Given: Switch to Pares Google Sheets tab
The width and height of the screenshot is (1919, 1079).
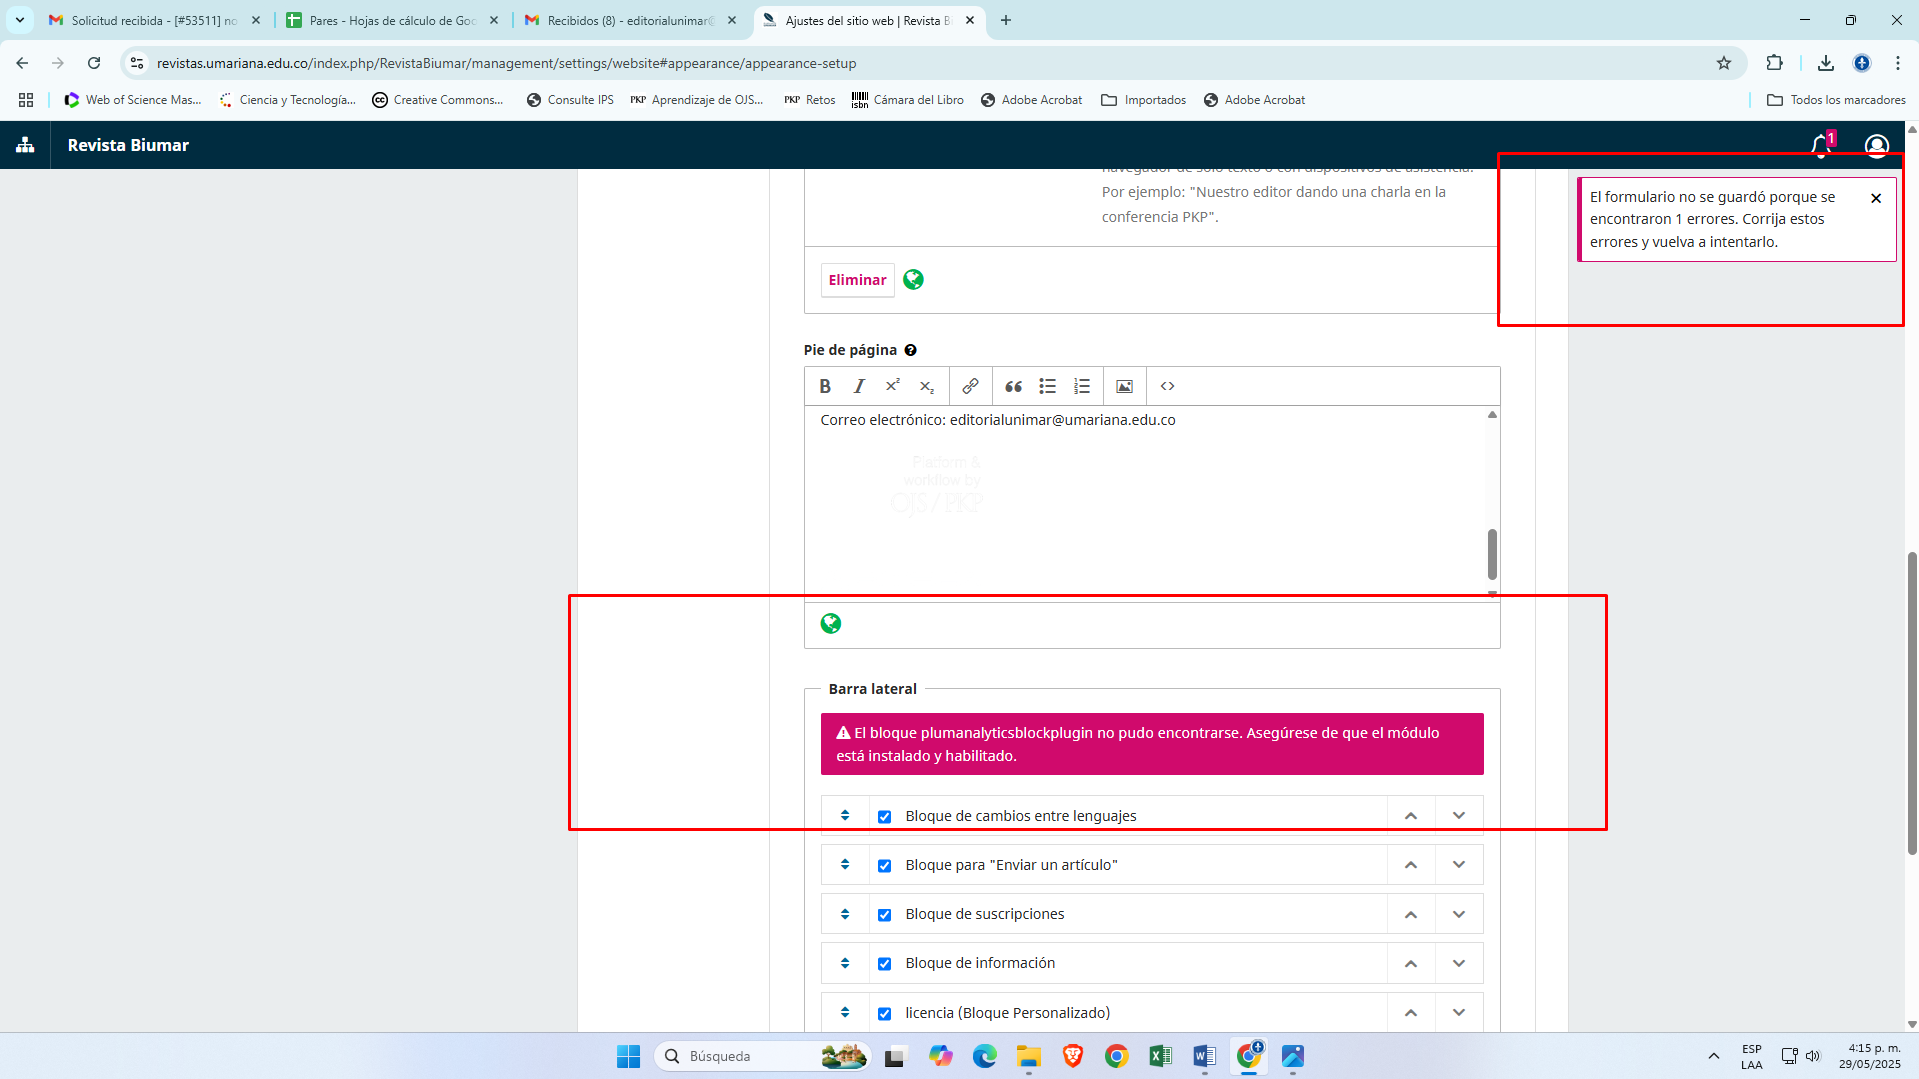Looking at the screenshot, I should (x=392, y=20).
